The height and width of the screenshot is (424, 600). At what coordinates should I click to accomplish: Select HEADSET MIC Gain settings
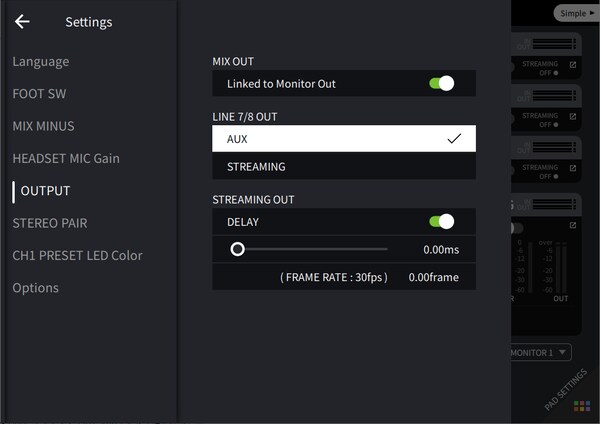66,158
